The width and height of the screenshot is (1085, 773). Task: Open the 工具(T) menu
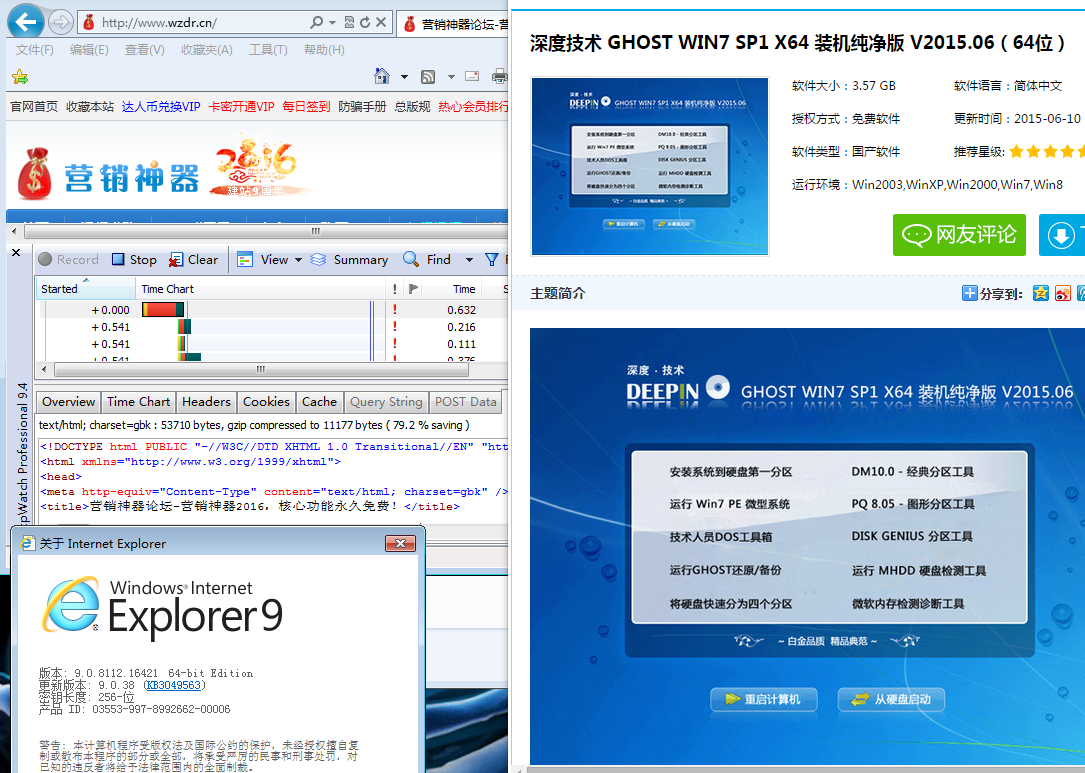[268, 50]
